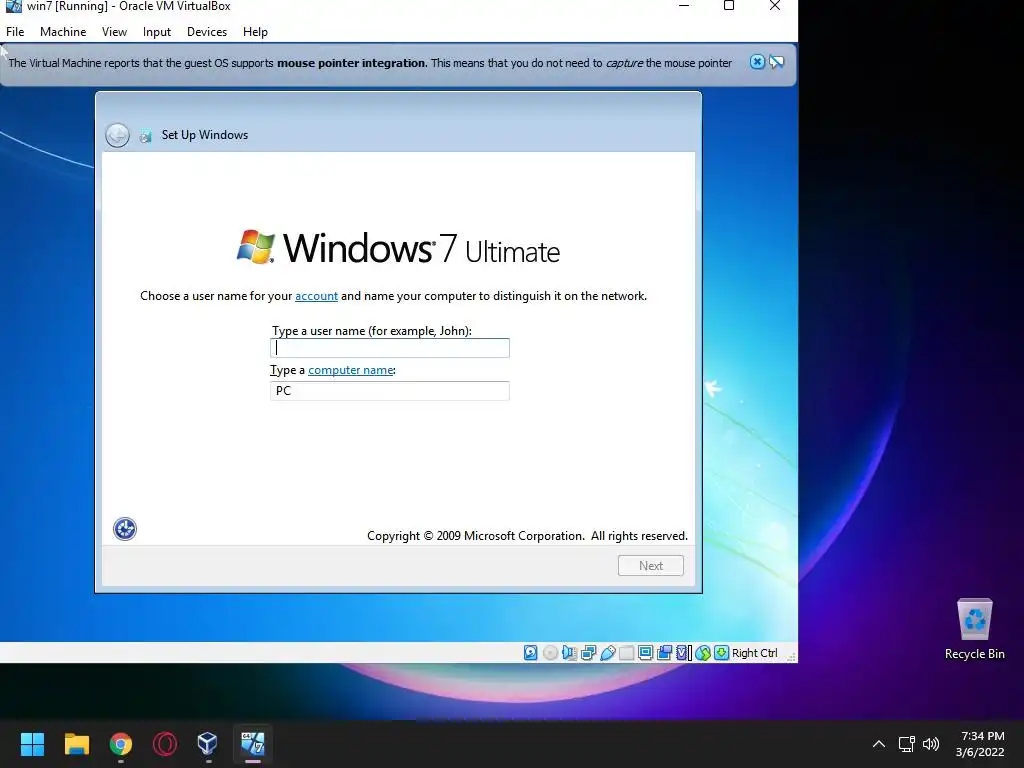Click the optical drive status icon
This screenshot has height=768, width=1024.
[x=551, y=652]
